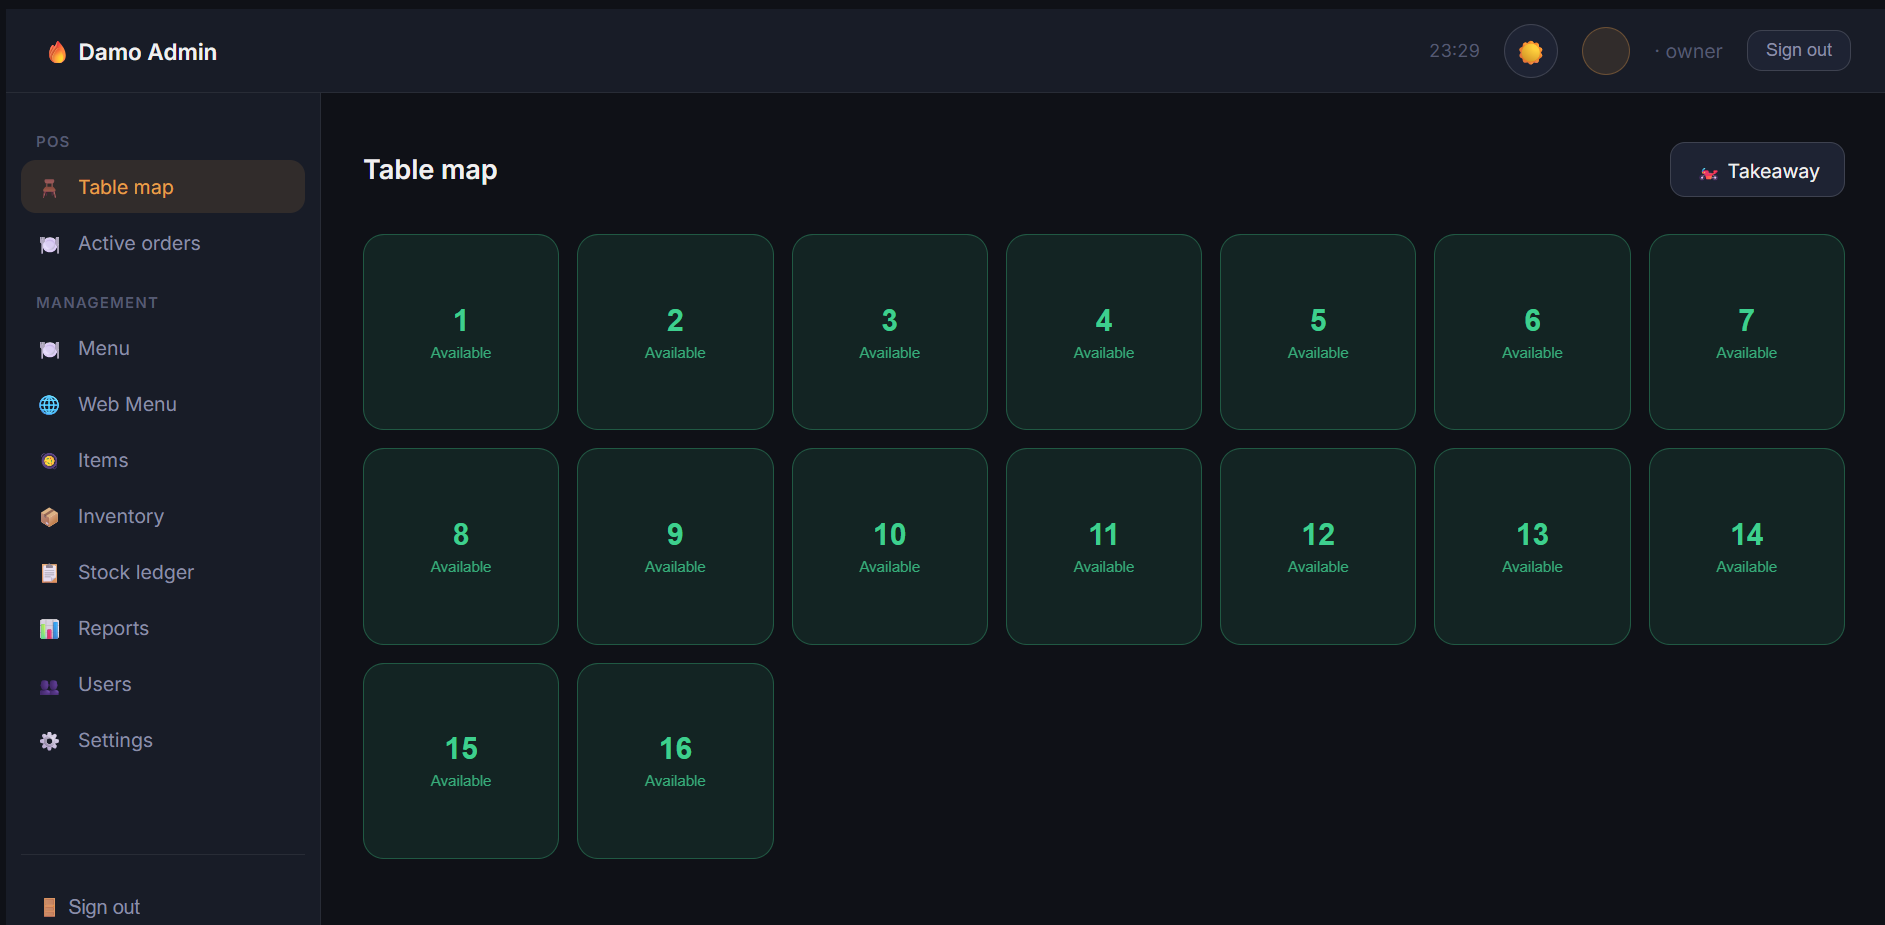Click the clipboard icon beside Stock ledger
The image size is (1885, 925).
coord(49,573)
